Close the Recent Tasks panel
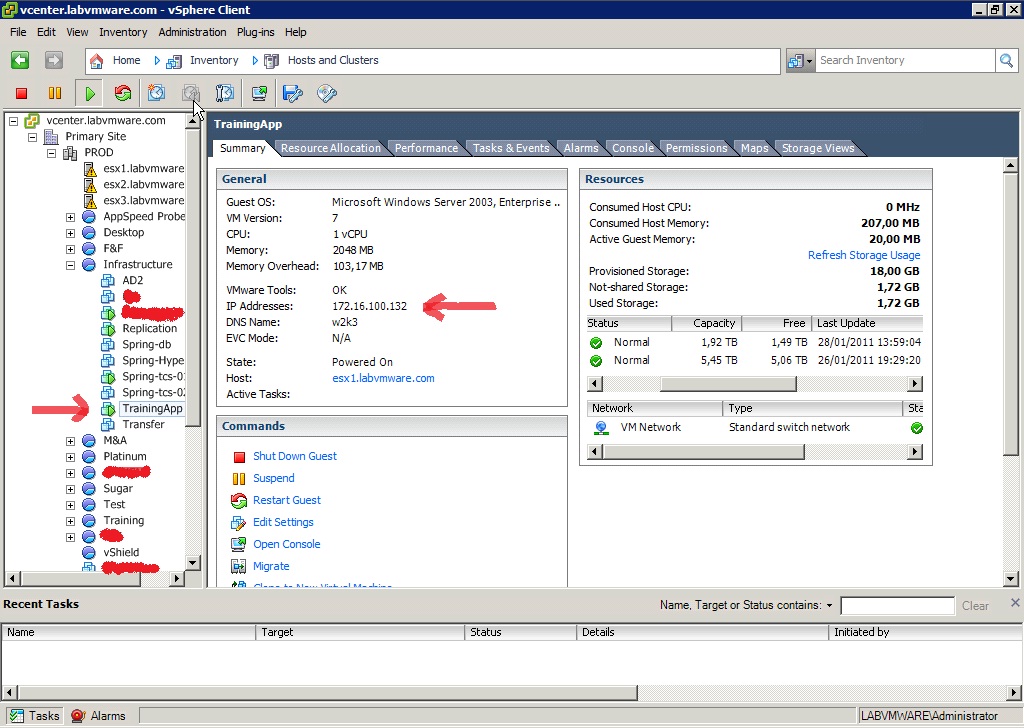 click(x=1015, y=603)
